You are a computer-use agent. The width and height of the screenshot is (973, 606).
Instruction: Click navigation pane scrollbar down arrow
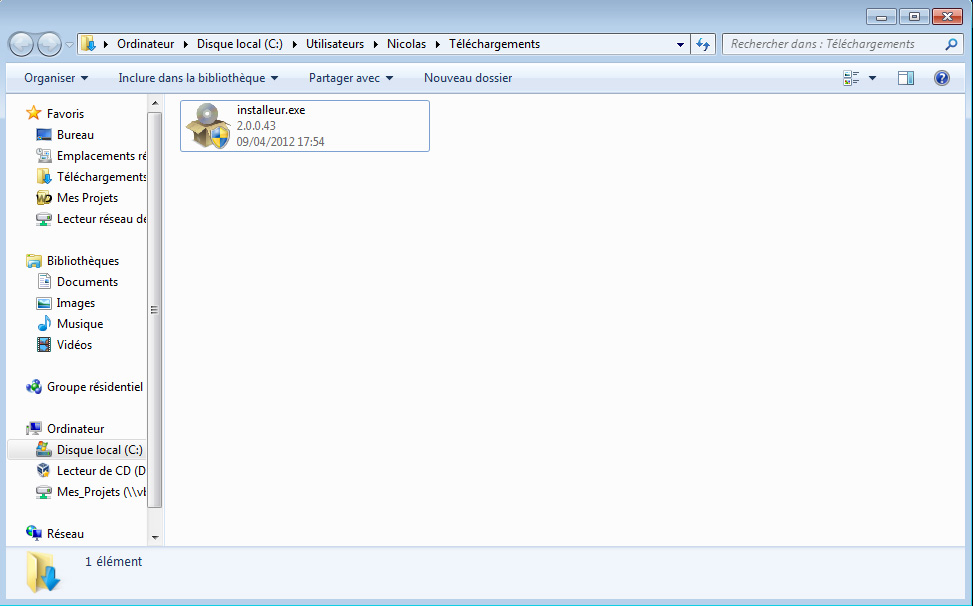click(x=155, y=537)
